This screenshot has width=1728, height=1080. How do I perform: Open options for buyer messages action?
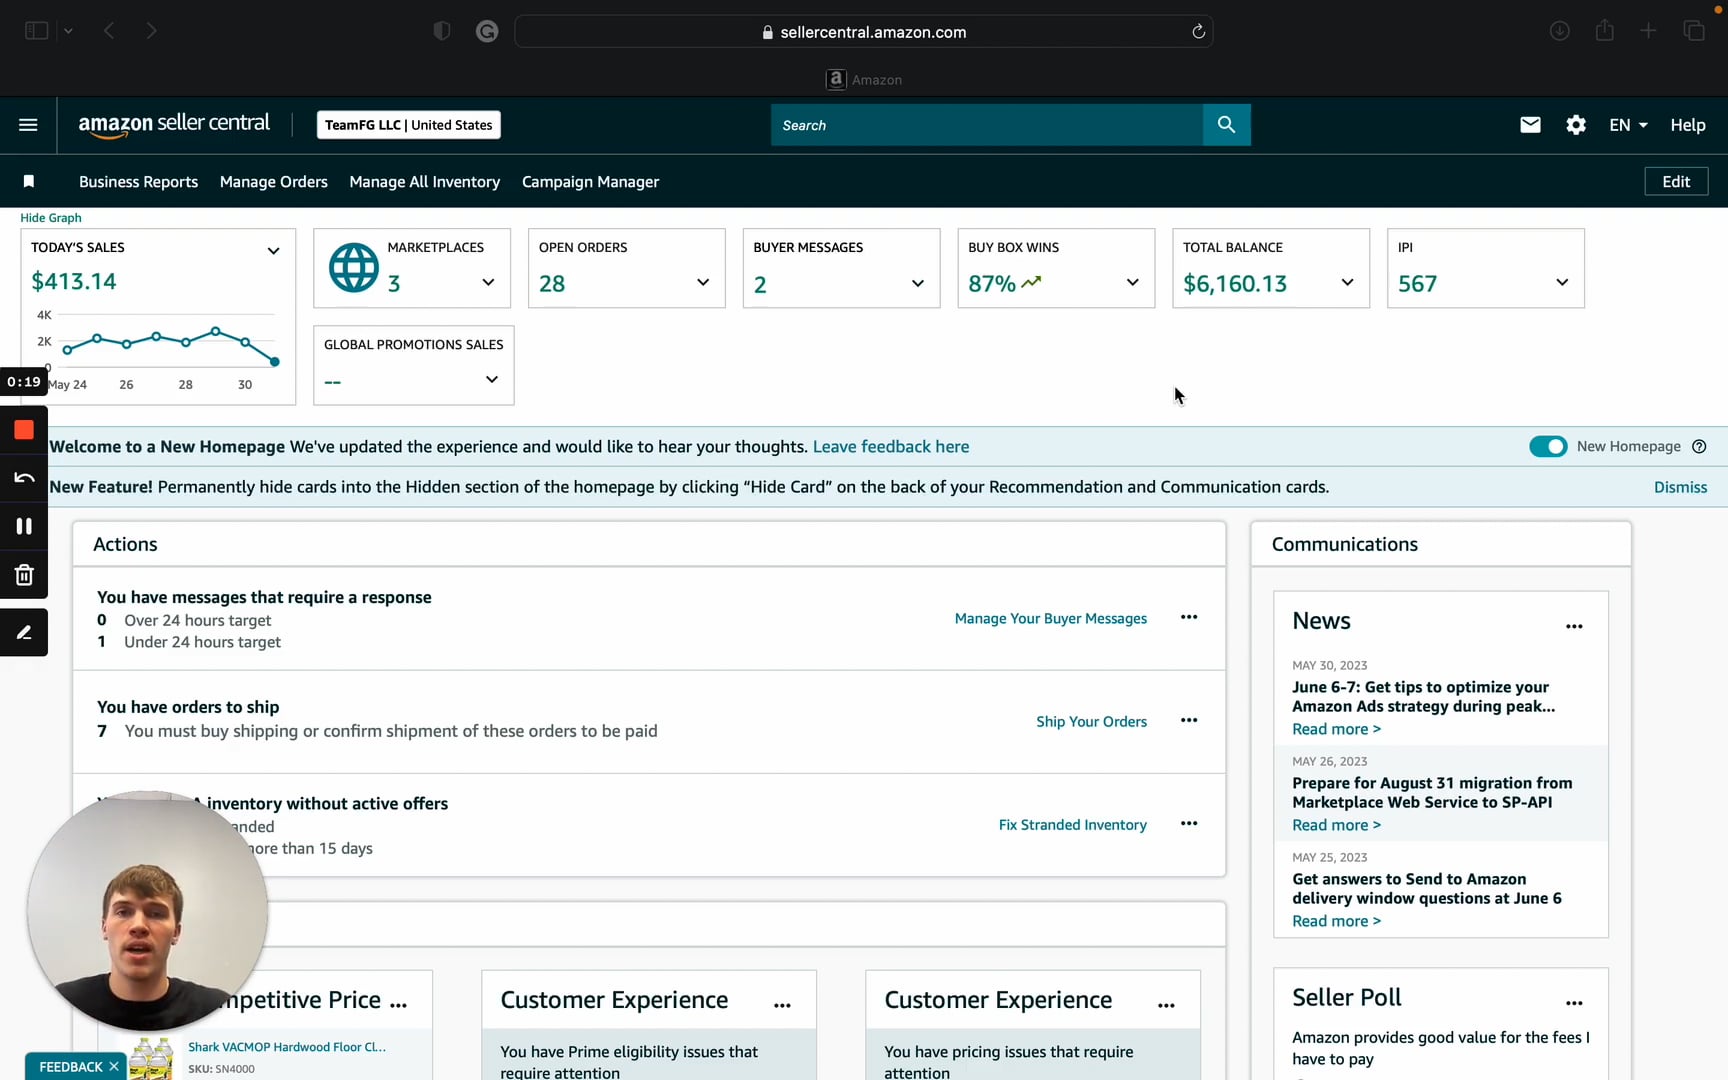(x=1189, y=617)
